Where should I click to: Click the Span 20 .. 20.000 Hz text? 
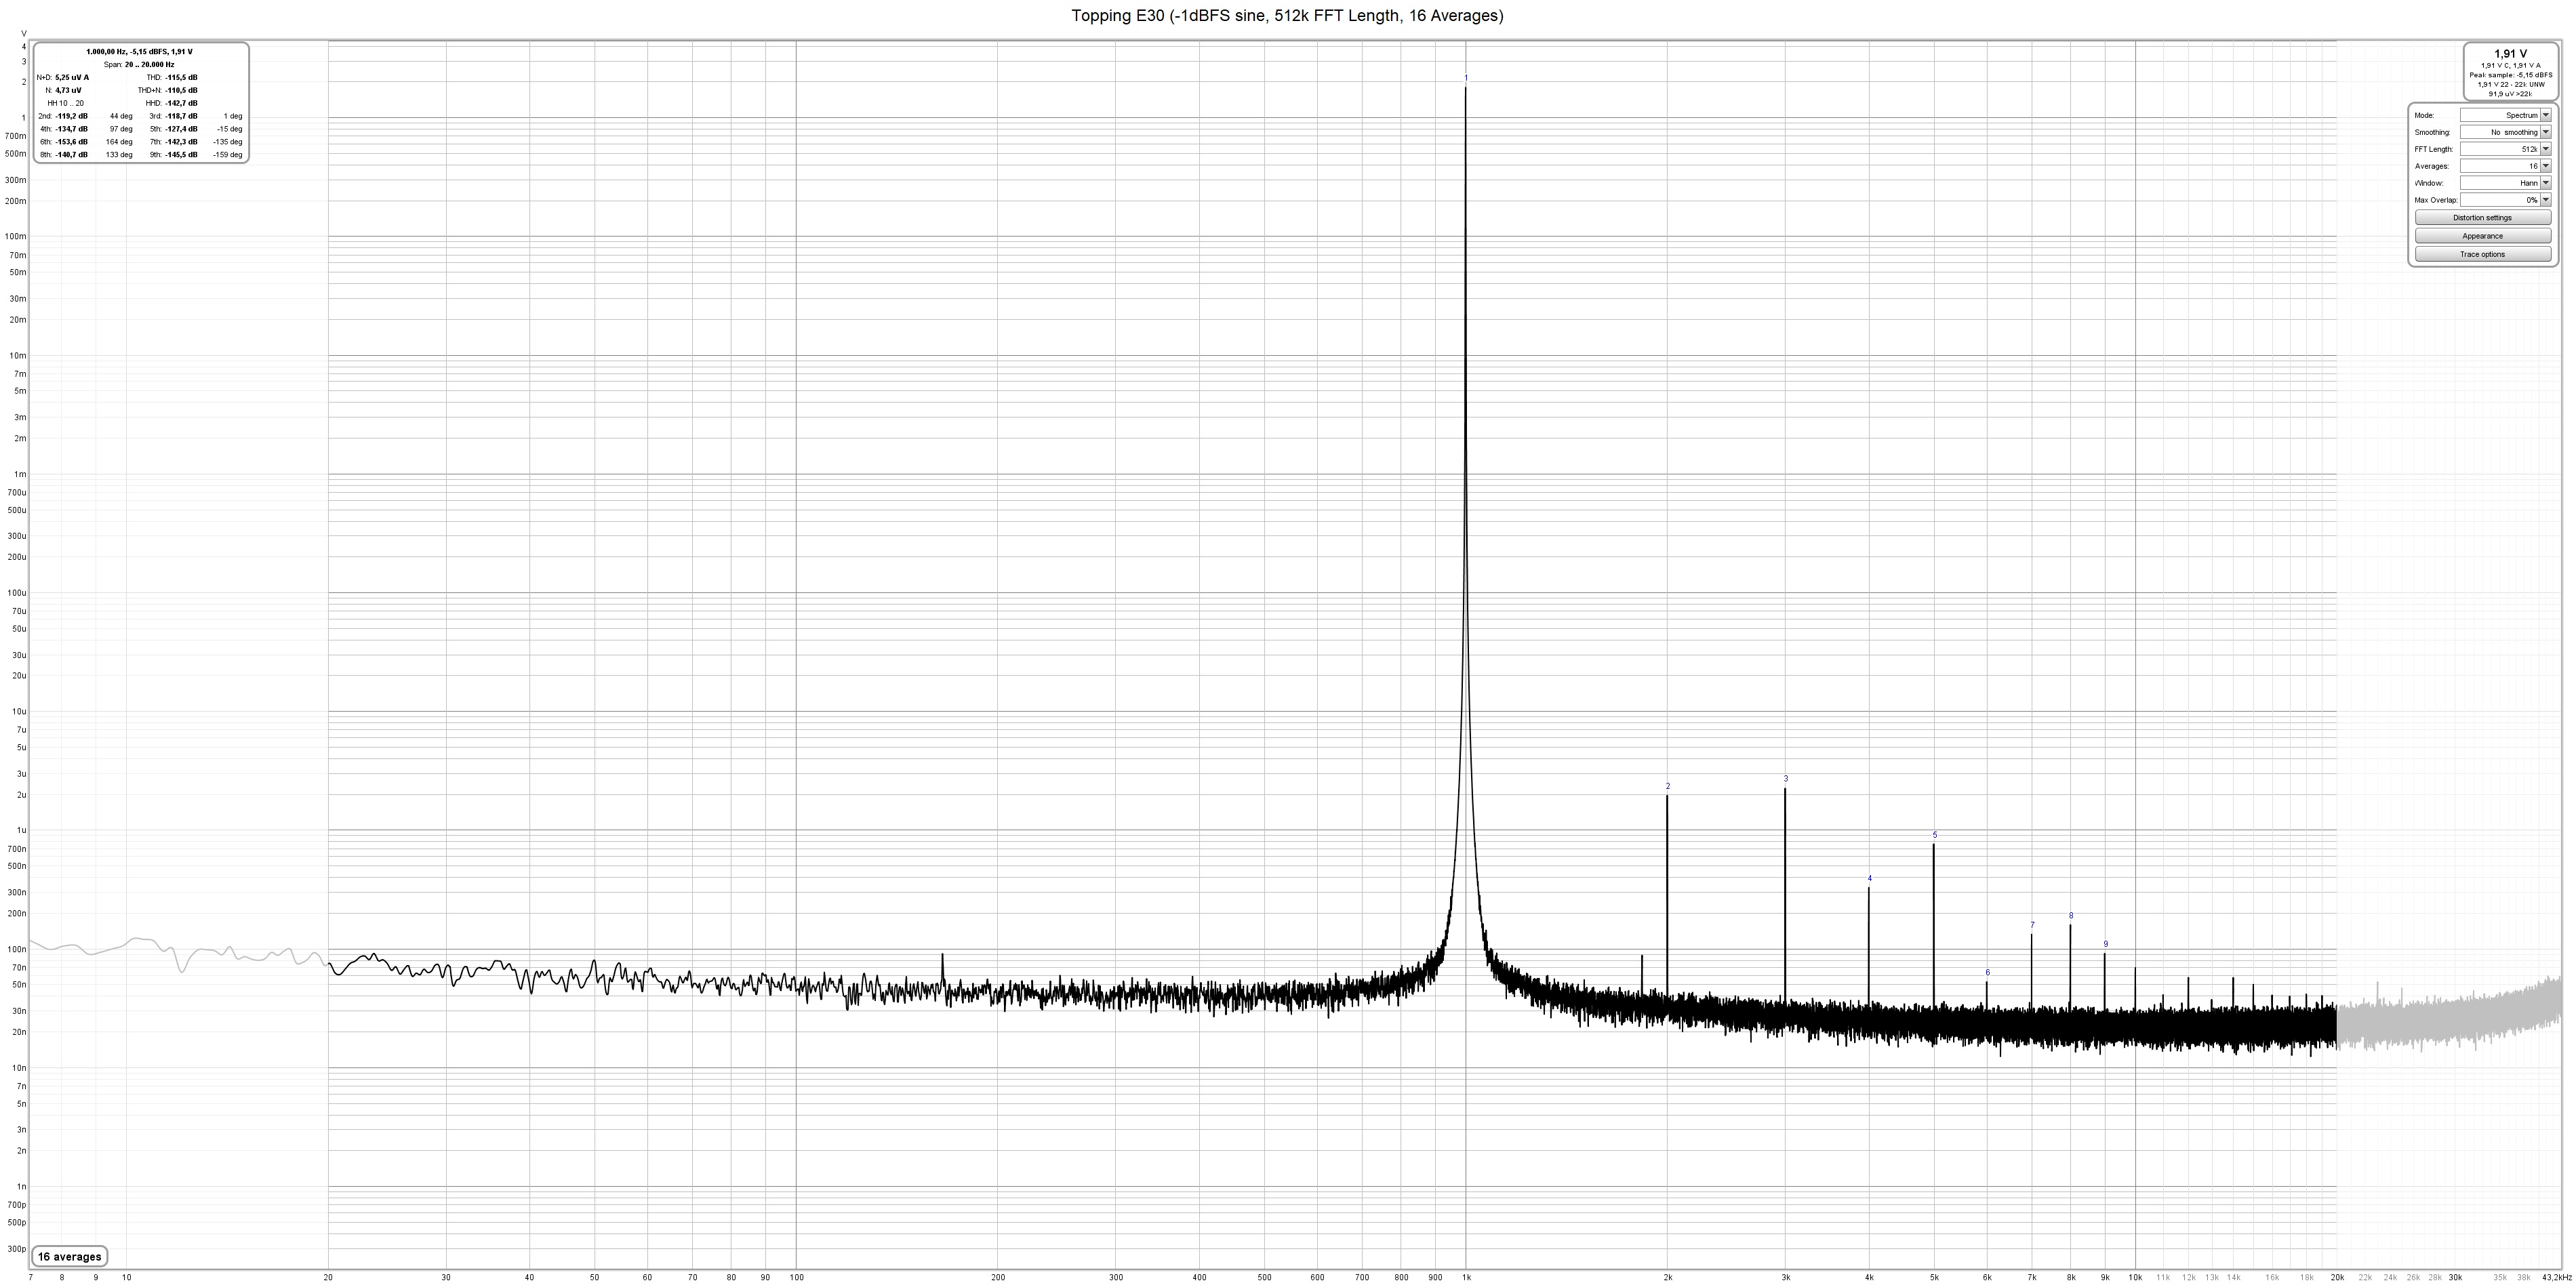[139, 64]
